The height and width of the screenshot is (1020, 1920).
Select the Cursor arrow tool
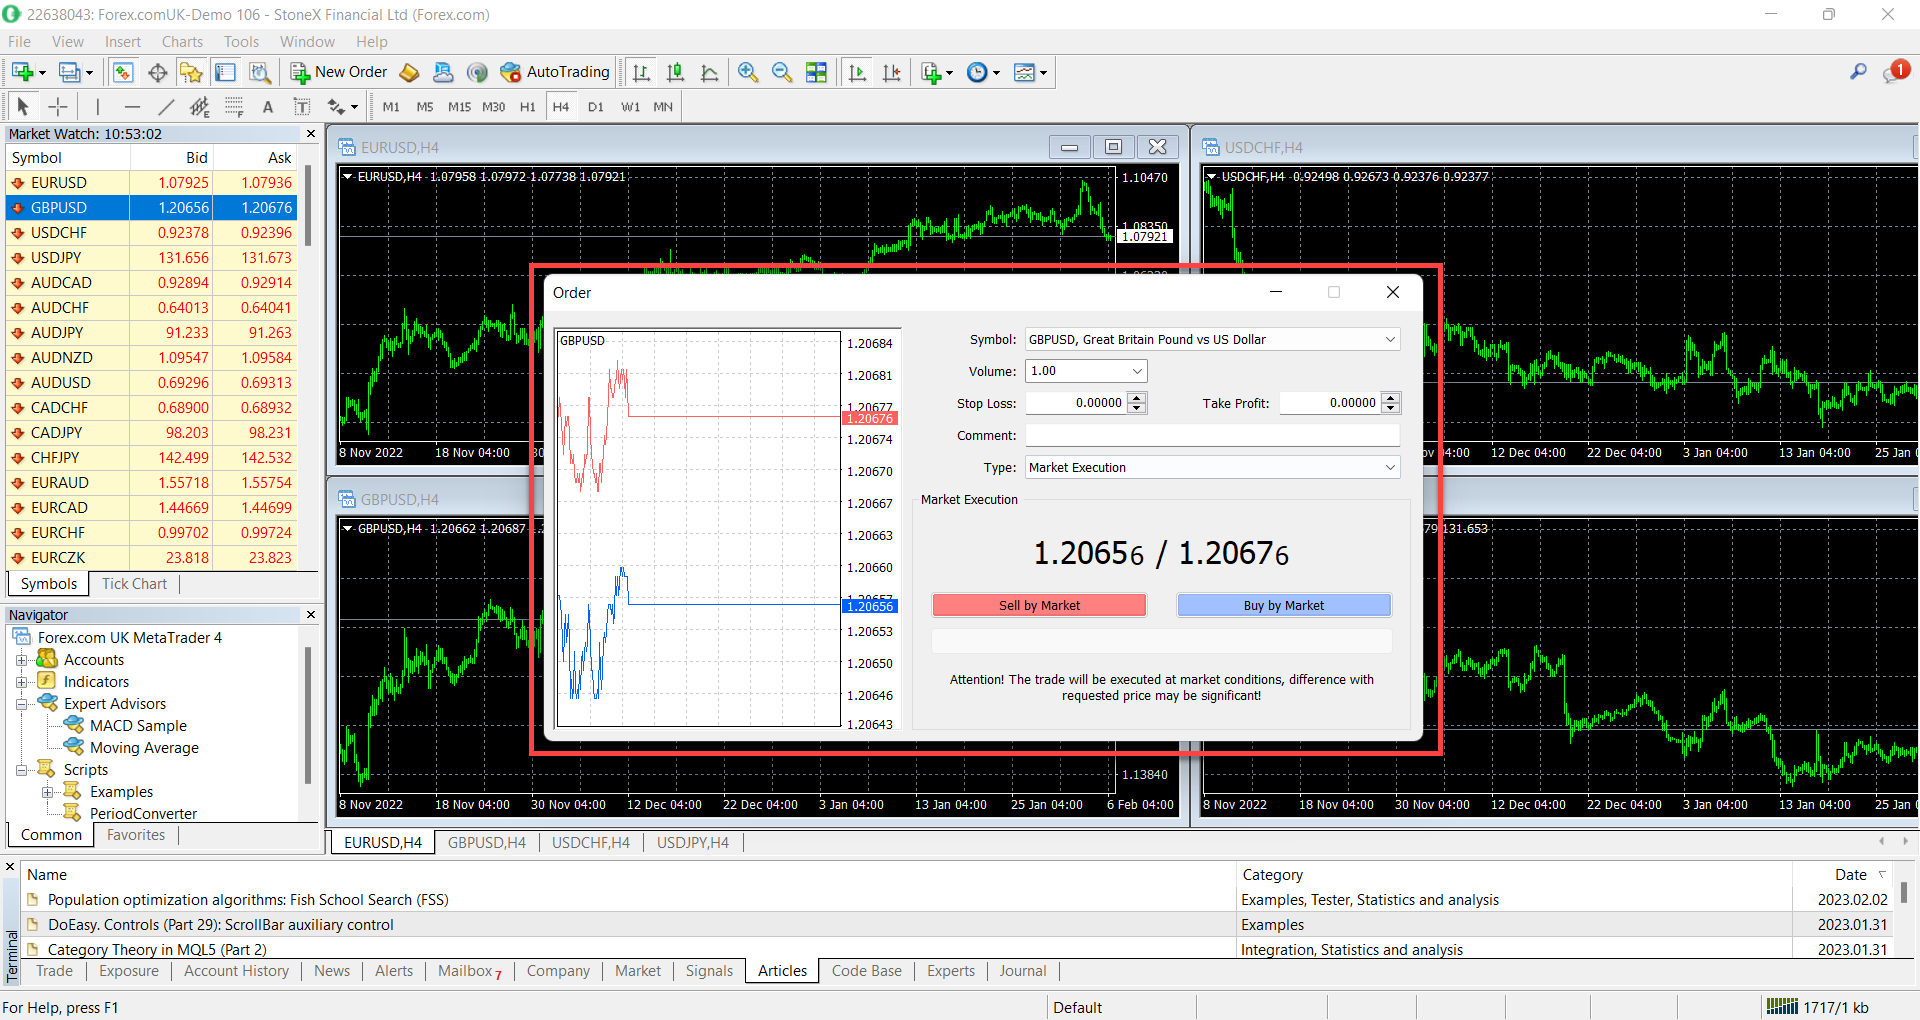pos(23,106)
